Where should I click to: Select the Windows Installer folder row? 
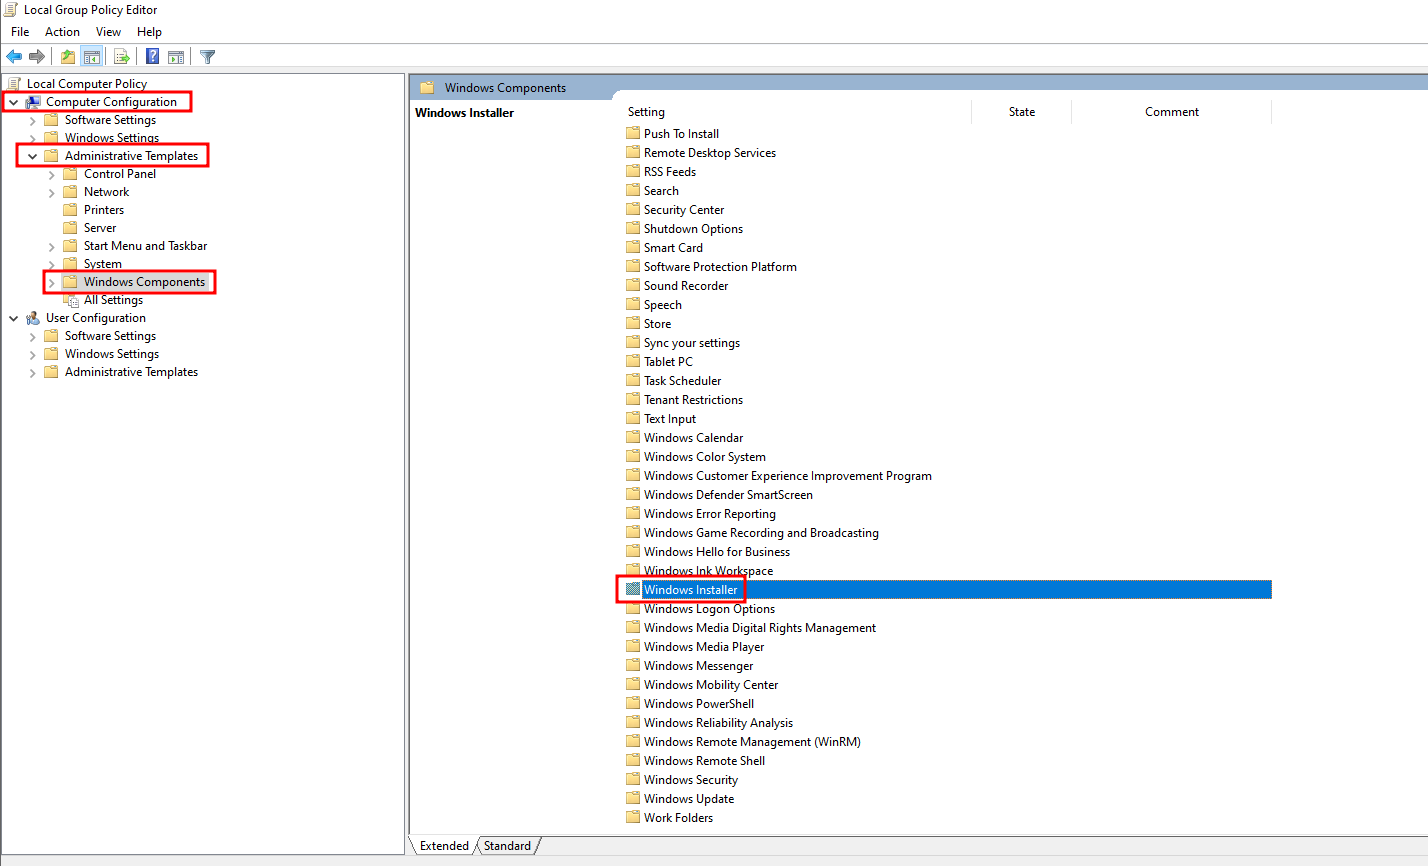tap(947, 590)
